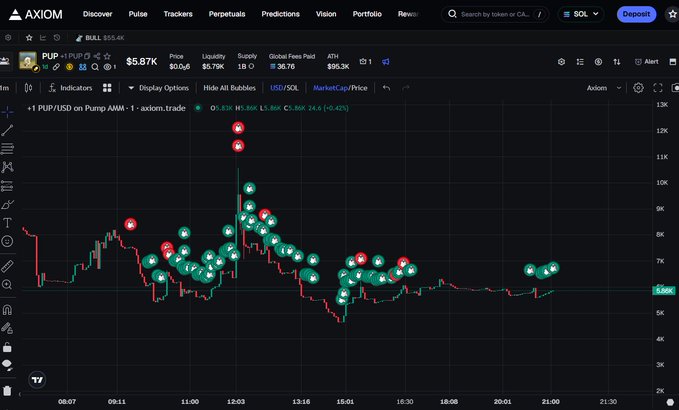Focus the token search field
Screen dimensions: 679x410
[x=495, y=14]
